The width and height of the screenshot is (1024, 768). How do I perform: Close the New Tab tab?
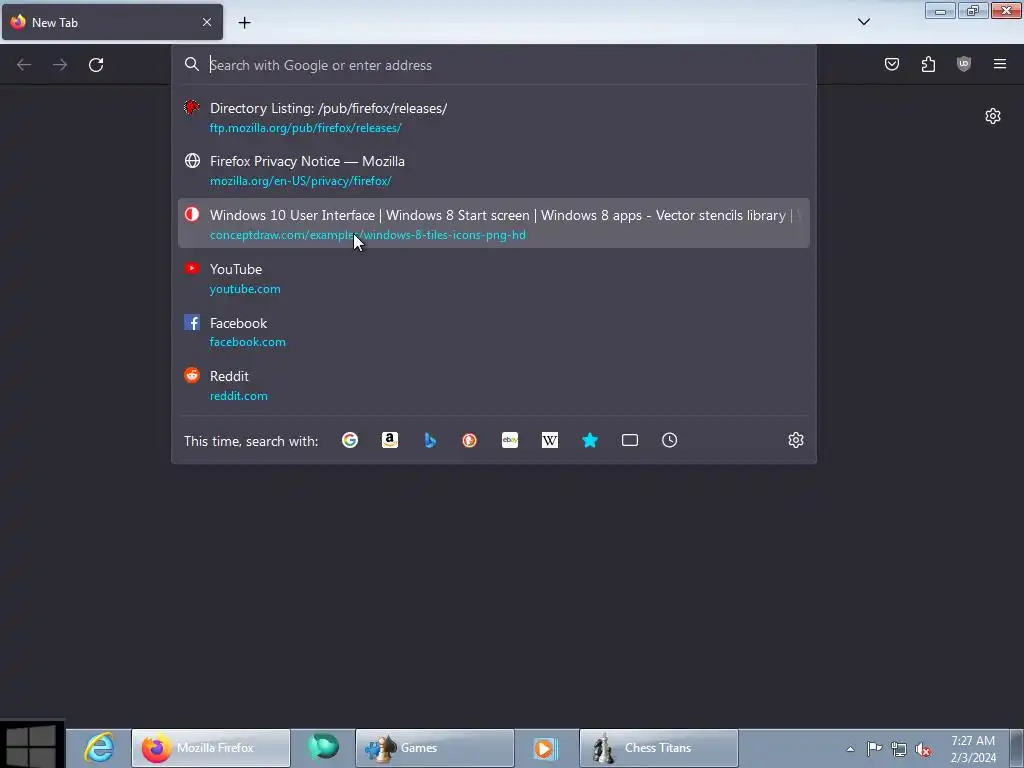[x=207, y=22]
